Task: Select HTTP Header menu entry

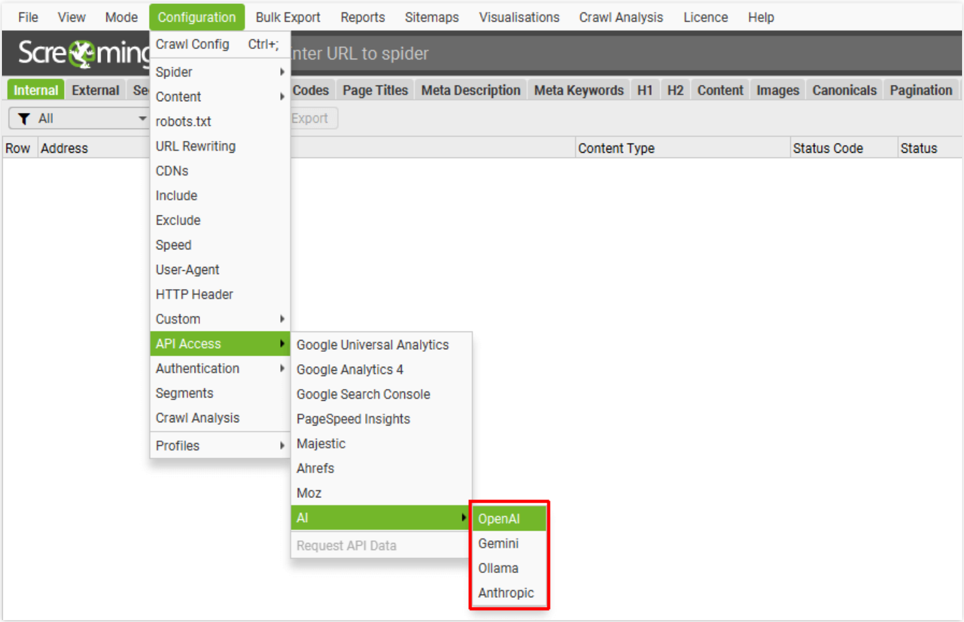Action: (x=219, y=294)
